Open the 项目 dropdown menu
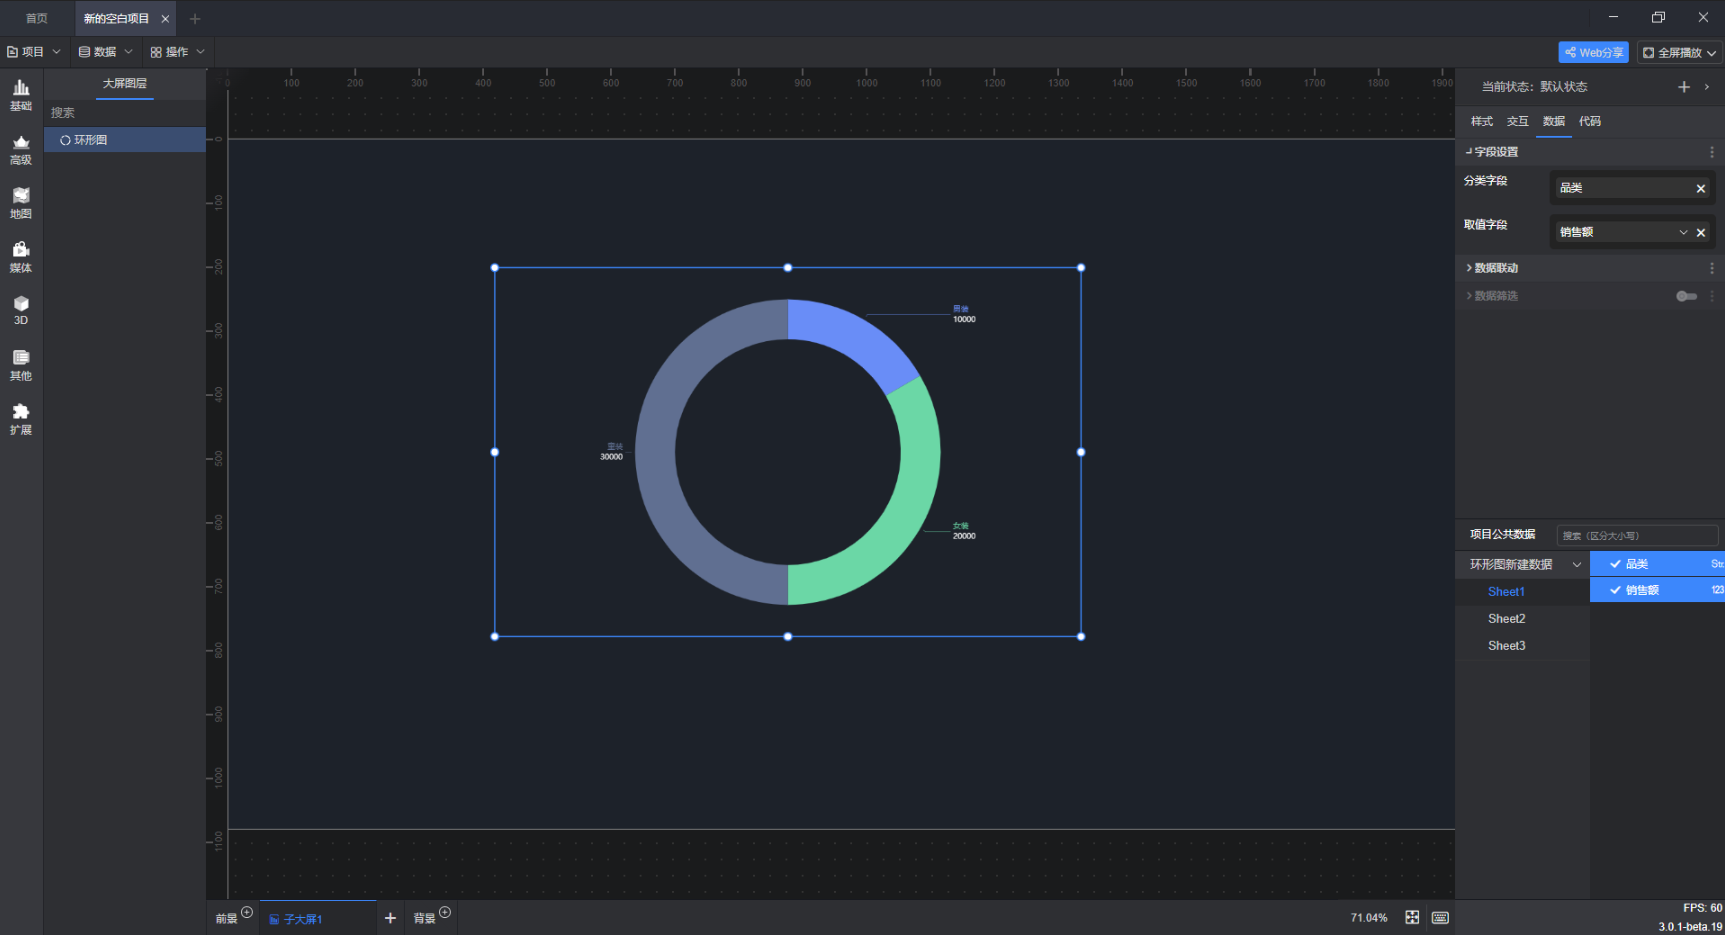The width and height of the screenshot is (1725, 935). (33, 52)
